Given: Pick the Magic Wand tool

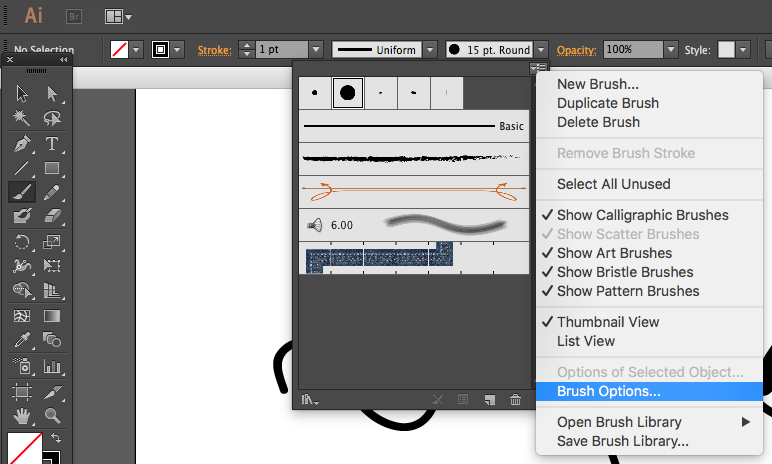Looking at the screenshot, I should point(21,119).
